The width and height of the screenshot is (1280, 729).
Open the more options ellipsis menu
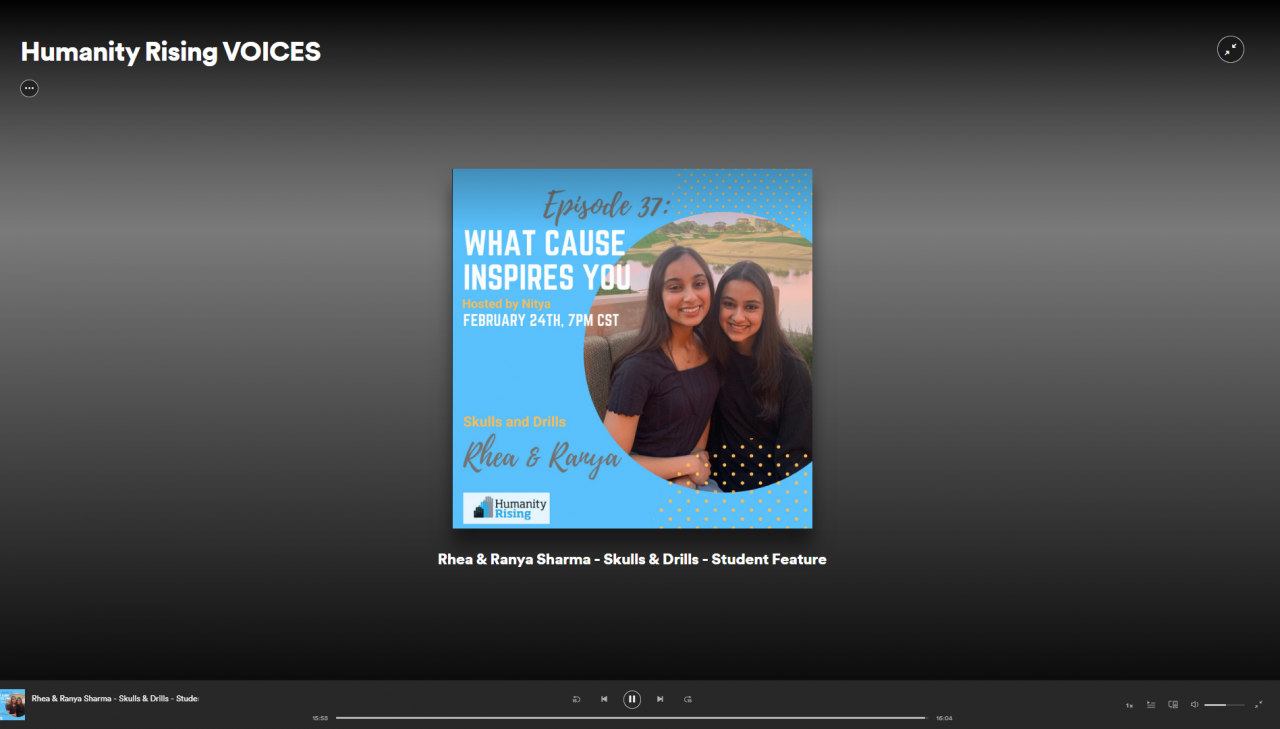click(x=29, y=88)
